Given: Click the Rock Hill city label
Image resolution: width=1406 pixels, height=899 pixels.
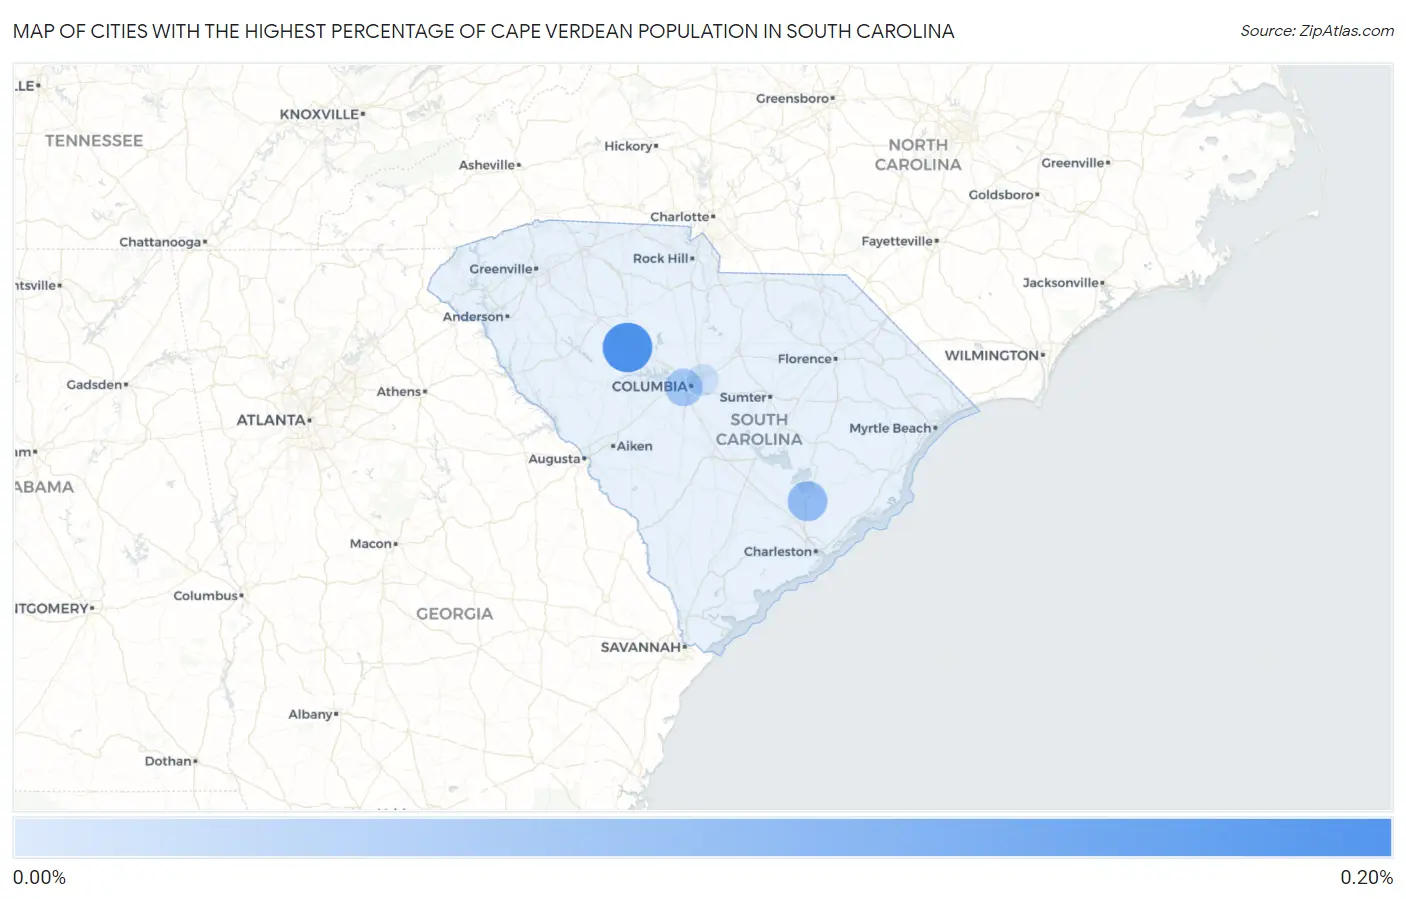Looking at the screenshot, I should pos(660,258).
